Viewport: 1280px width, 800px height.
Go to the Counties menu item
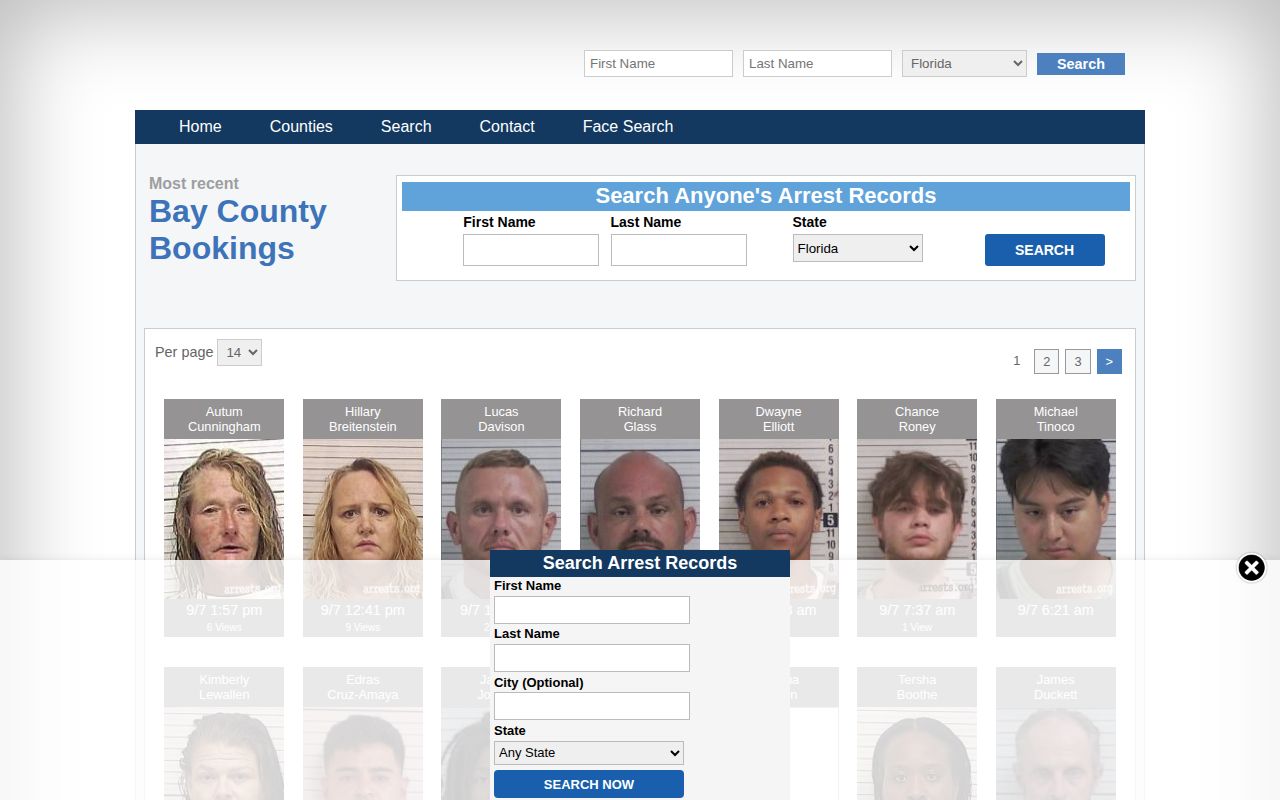301,127
